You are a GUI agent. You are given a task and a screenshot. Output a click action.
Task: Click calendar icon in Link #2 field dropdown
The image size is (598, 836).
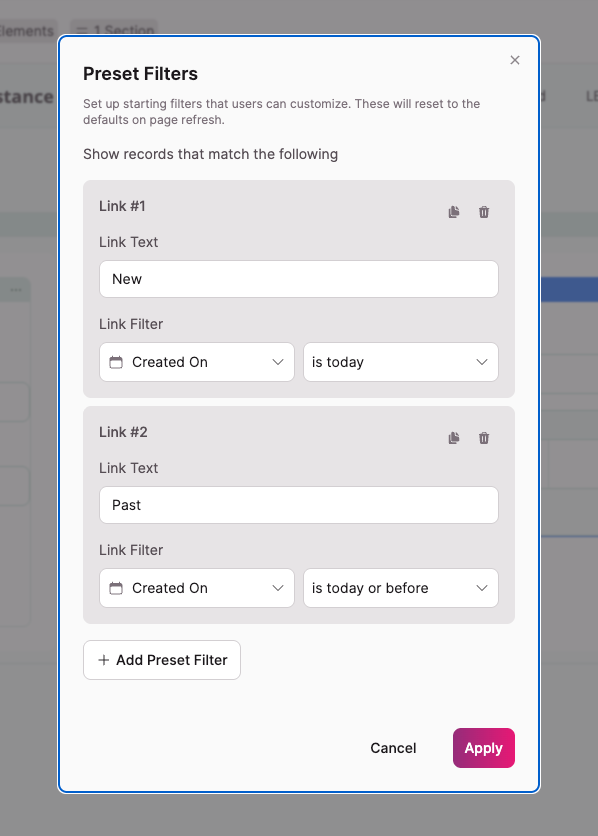[x=116, y=588]
